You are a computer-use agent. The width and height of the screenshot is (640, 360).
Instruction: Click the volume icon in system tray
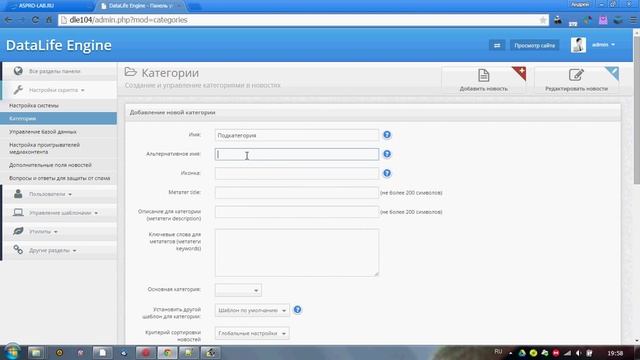(x=578, y=353)
